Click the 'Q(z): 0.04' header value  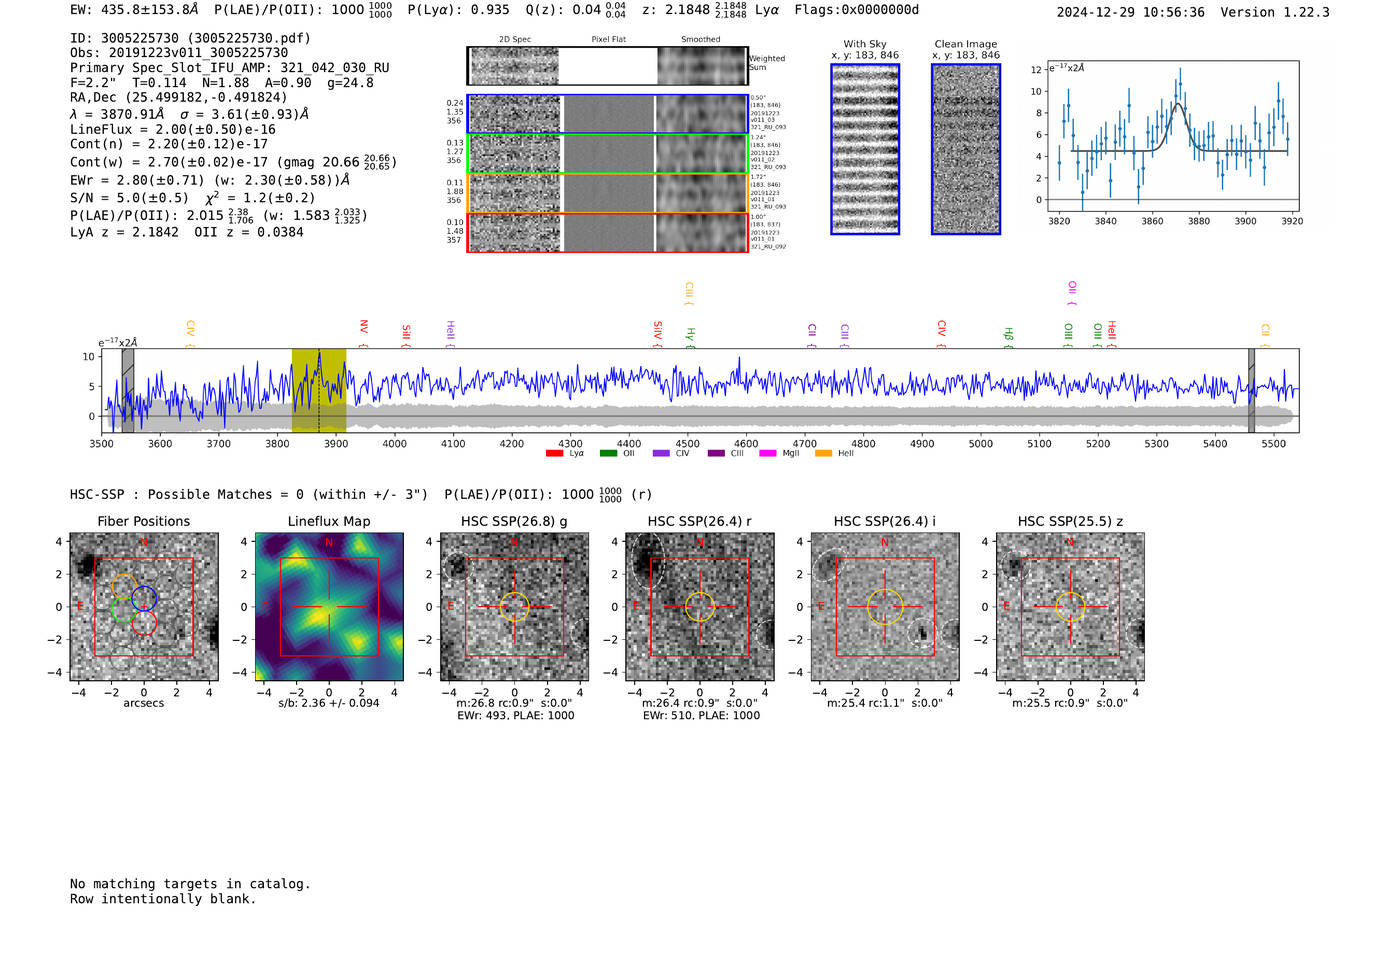tap(562, 10)
